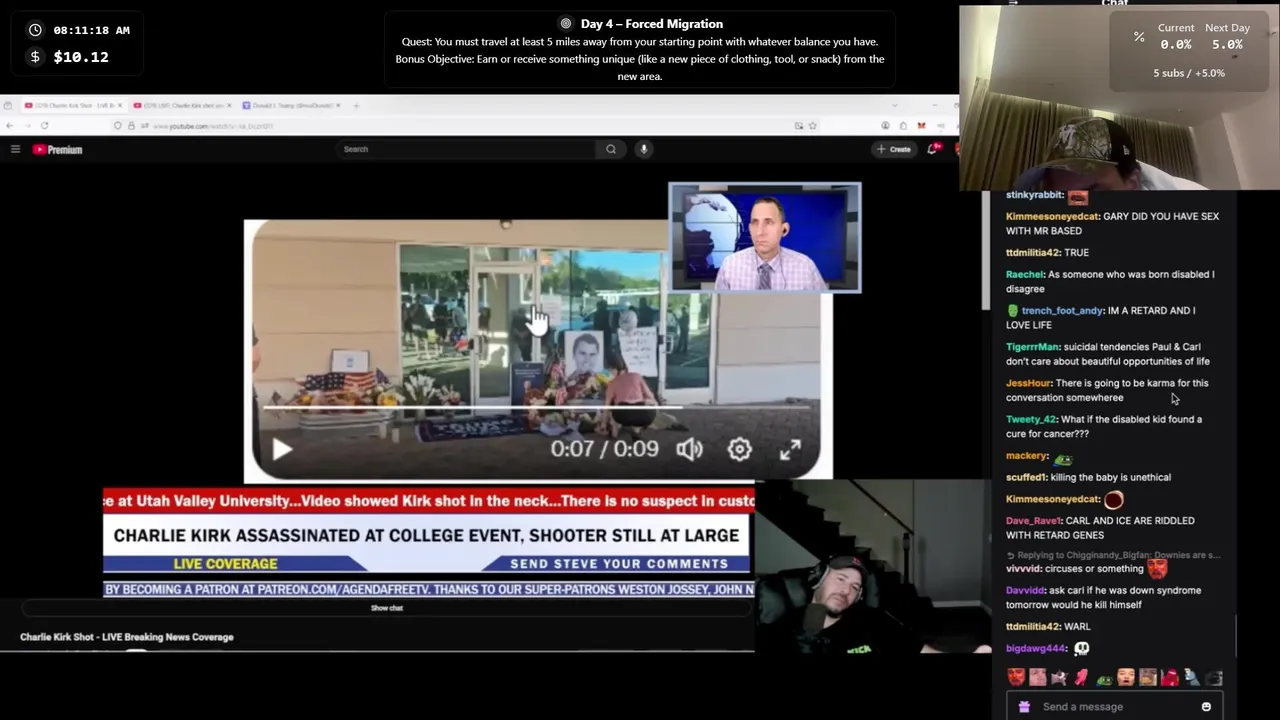Open username bigdawg444 in chat
Screen dimensions: 1280x720
click(1036, 648)
